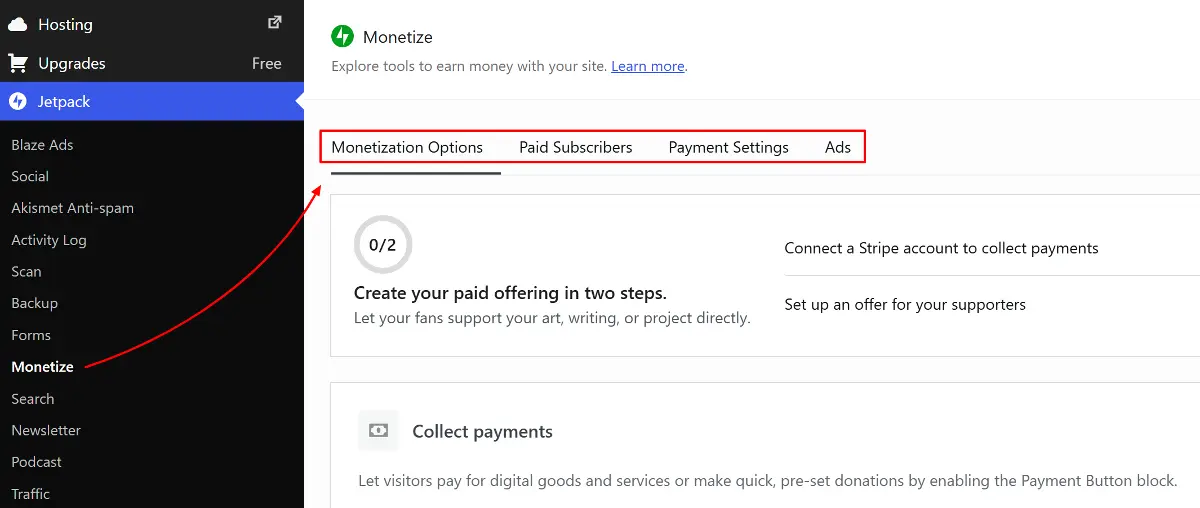Viewport: 1200px width, 508px height.
Task: Click the Upgrades shopping cart icon
Action: click(x=18, y=63)
